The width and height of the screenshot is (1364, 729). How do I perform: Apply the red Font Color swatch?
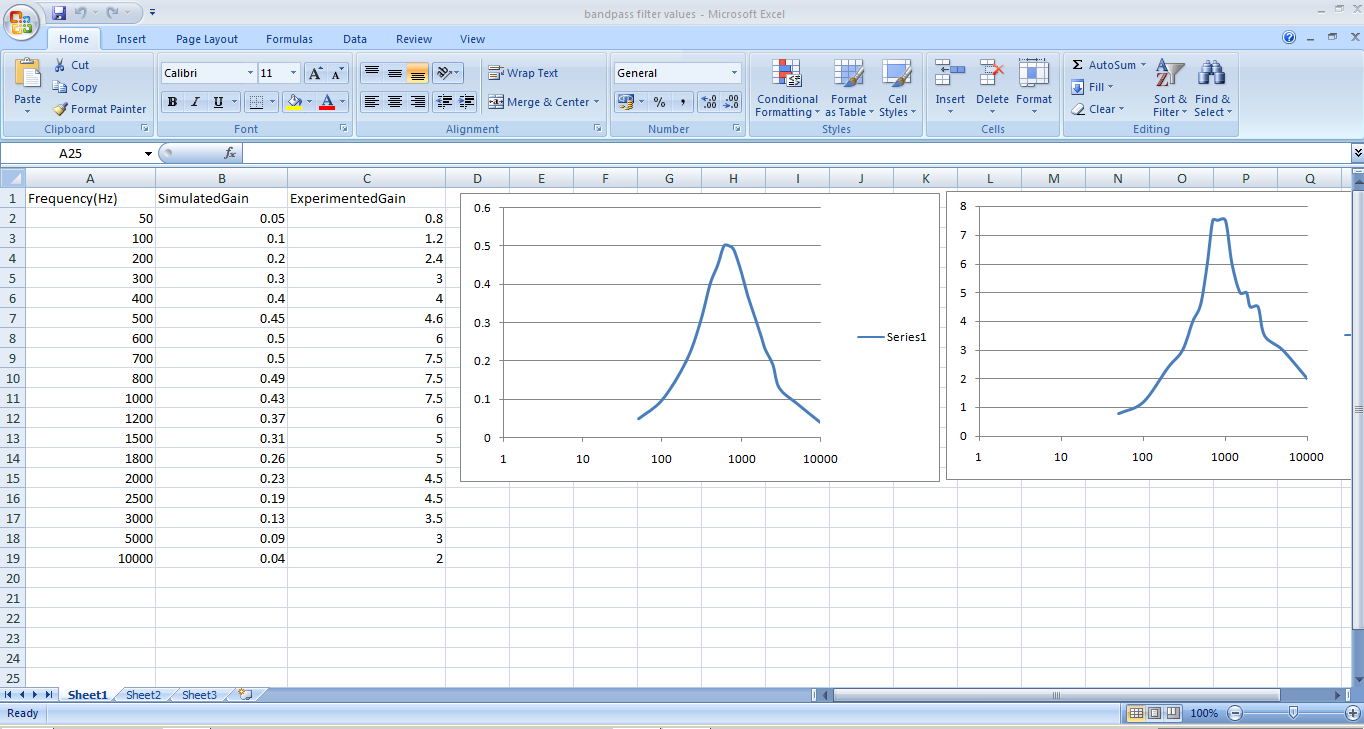327,102
